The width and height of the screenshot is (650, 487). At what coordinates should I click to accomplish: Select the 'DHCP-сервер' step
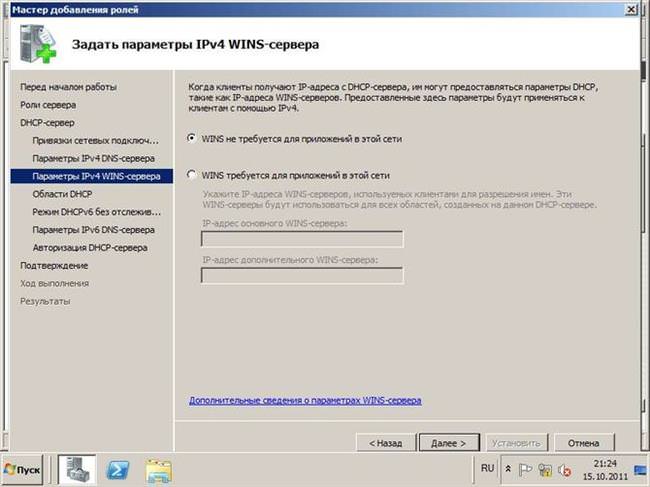click(47, 123)
